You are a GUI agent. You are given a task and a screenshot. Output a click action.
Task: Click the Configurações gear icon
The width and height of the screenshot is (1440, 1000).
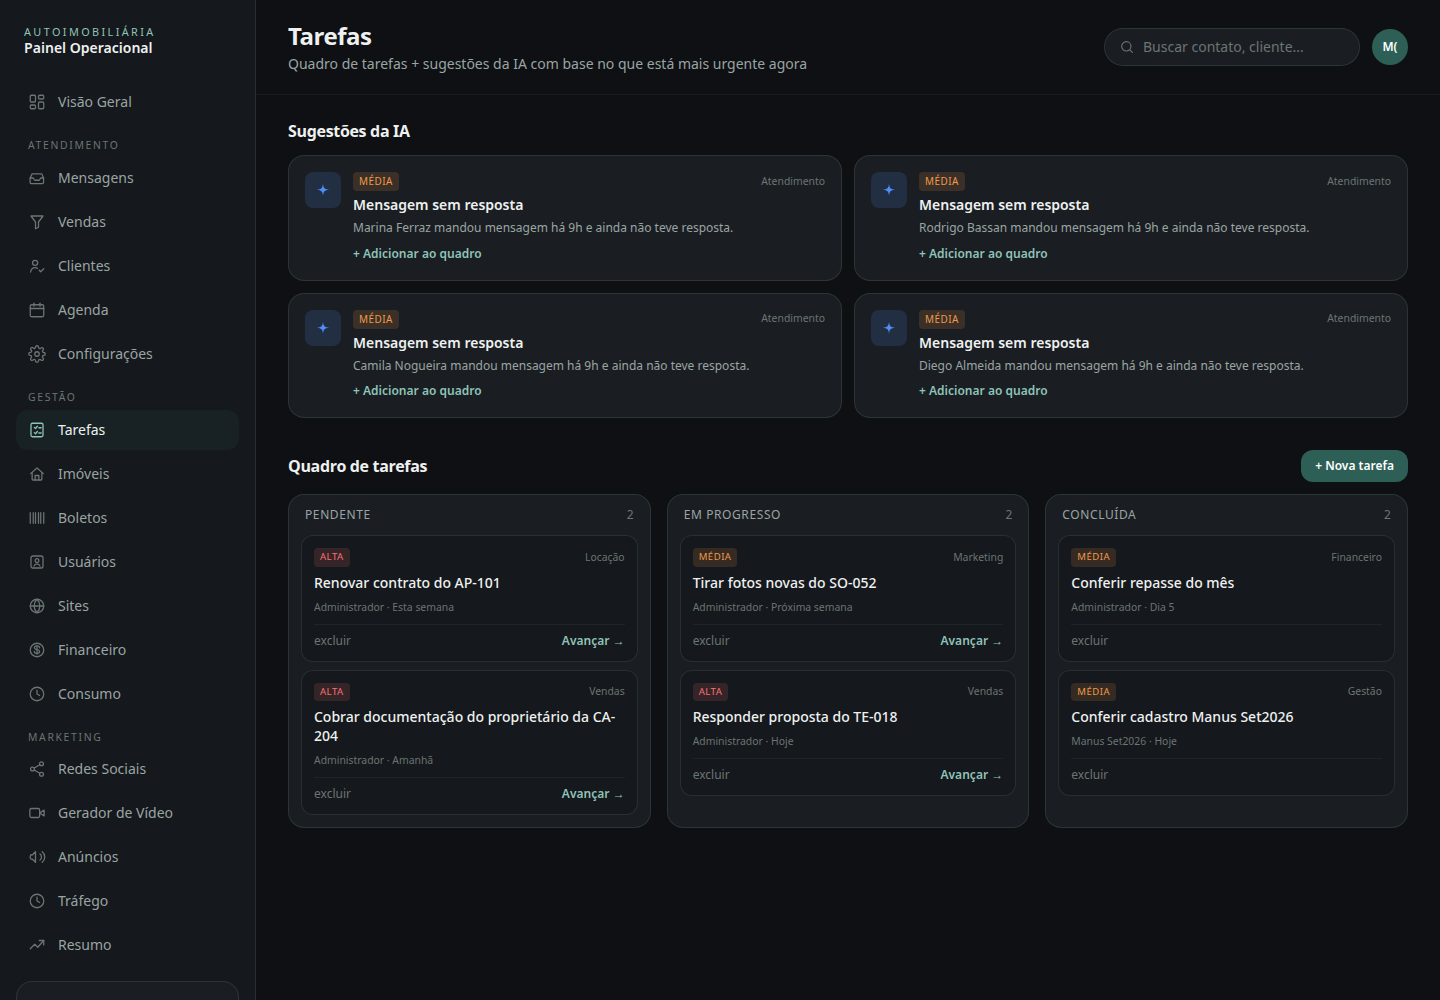(37, 354)
